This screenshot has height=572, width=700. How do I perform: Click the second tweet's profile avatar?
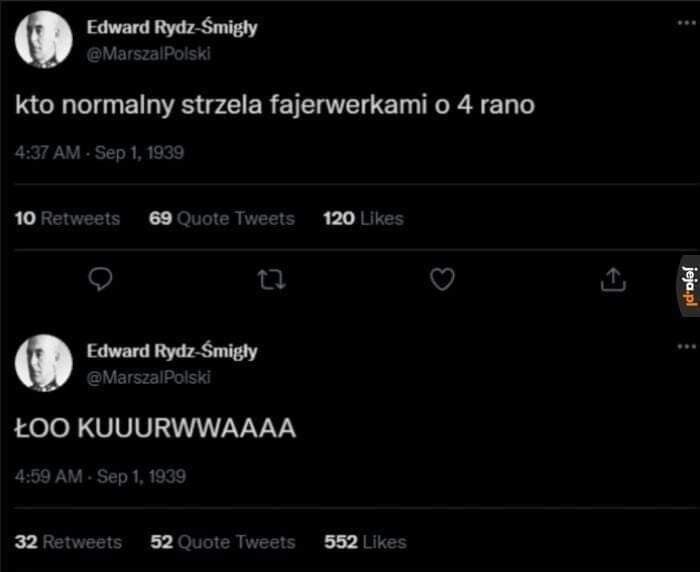[x=43, y=362]
